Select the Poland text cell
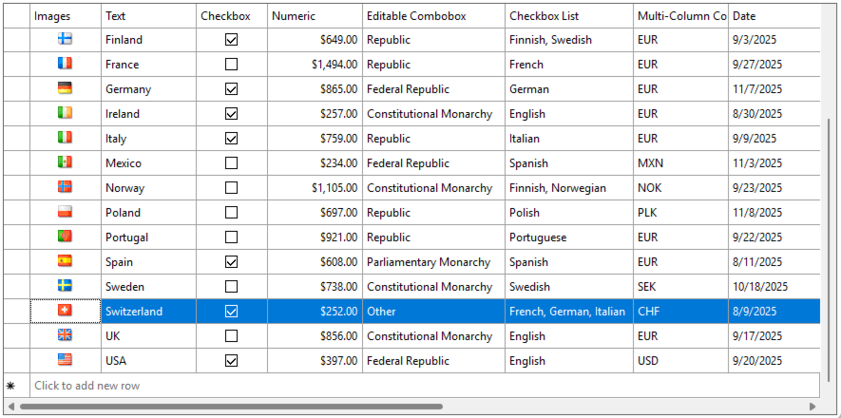 point(148,212)
